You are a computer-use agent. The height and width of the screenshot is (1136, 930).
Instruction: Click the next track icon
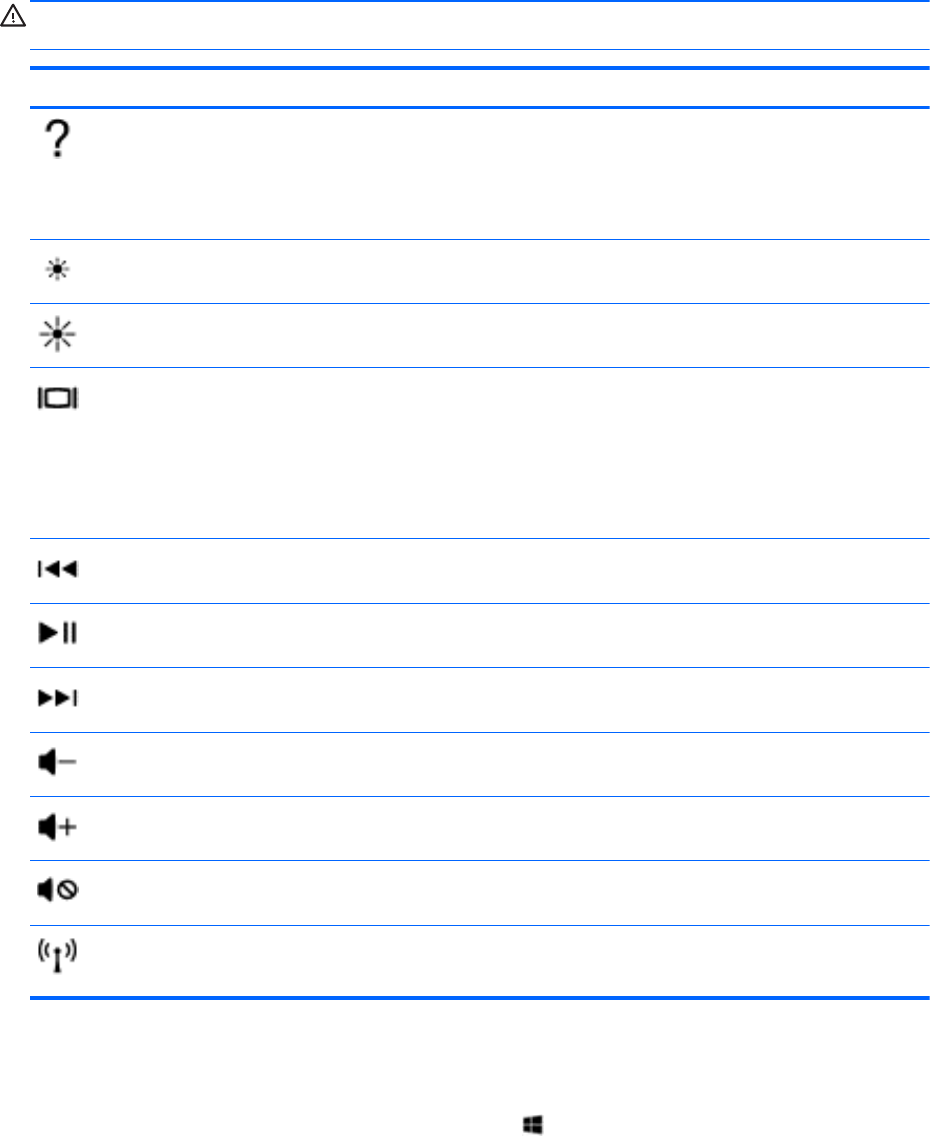(59, 699)
